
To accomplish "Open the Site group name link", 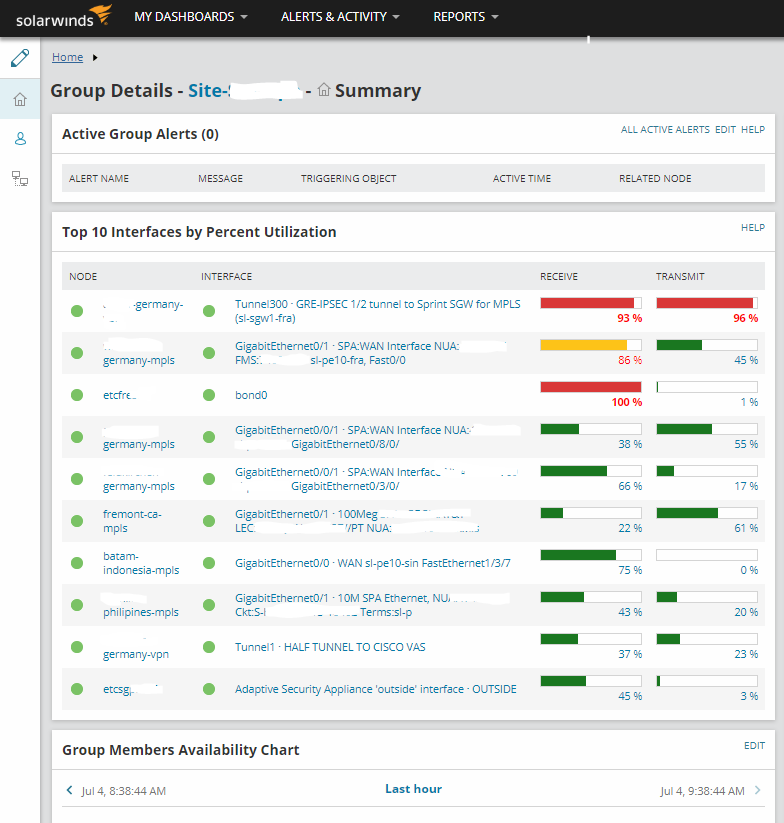I will click(245, 90).
